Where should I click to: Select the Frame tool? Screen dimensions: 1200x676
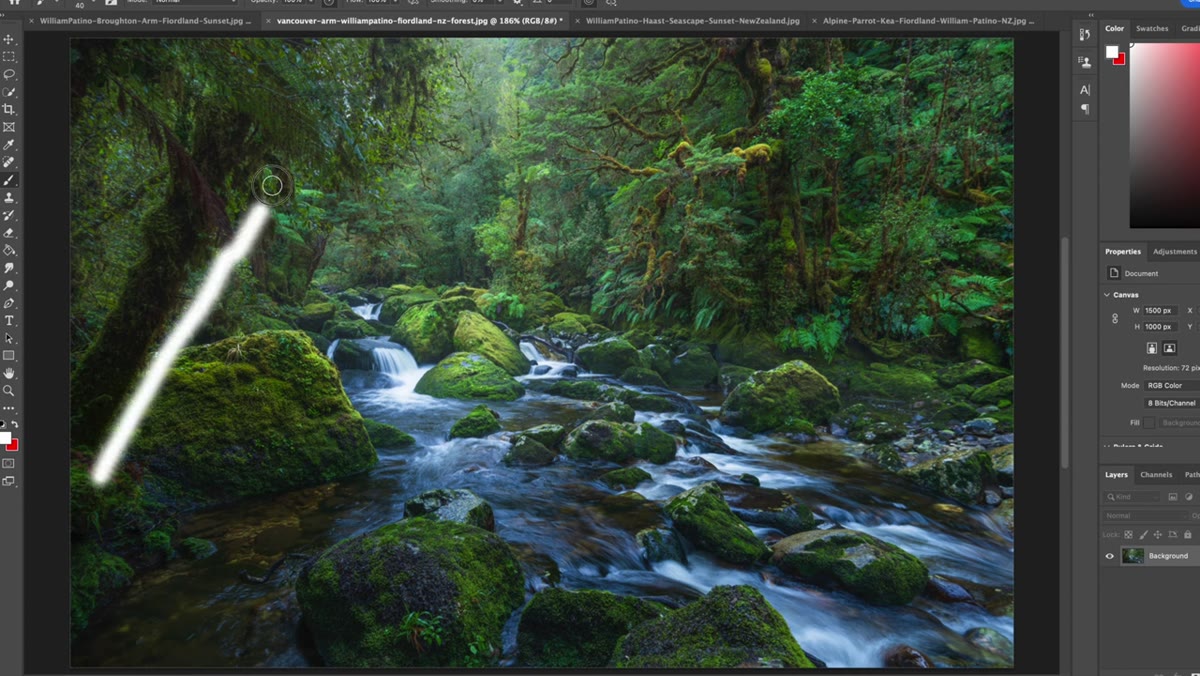point(9,127)
